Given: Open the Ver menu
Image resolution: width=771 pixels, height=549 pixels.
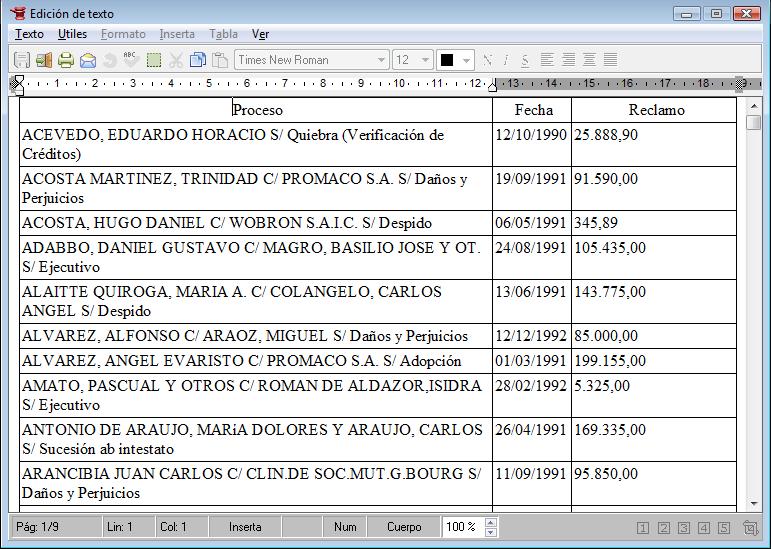Looking at the screenshot, I should [260, 34].
